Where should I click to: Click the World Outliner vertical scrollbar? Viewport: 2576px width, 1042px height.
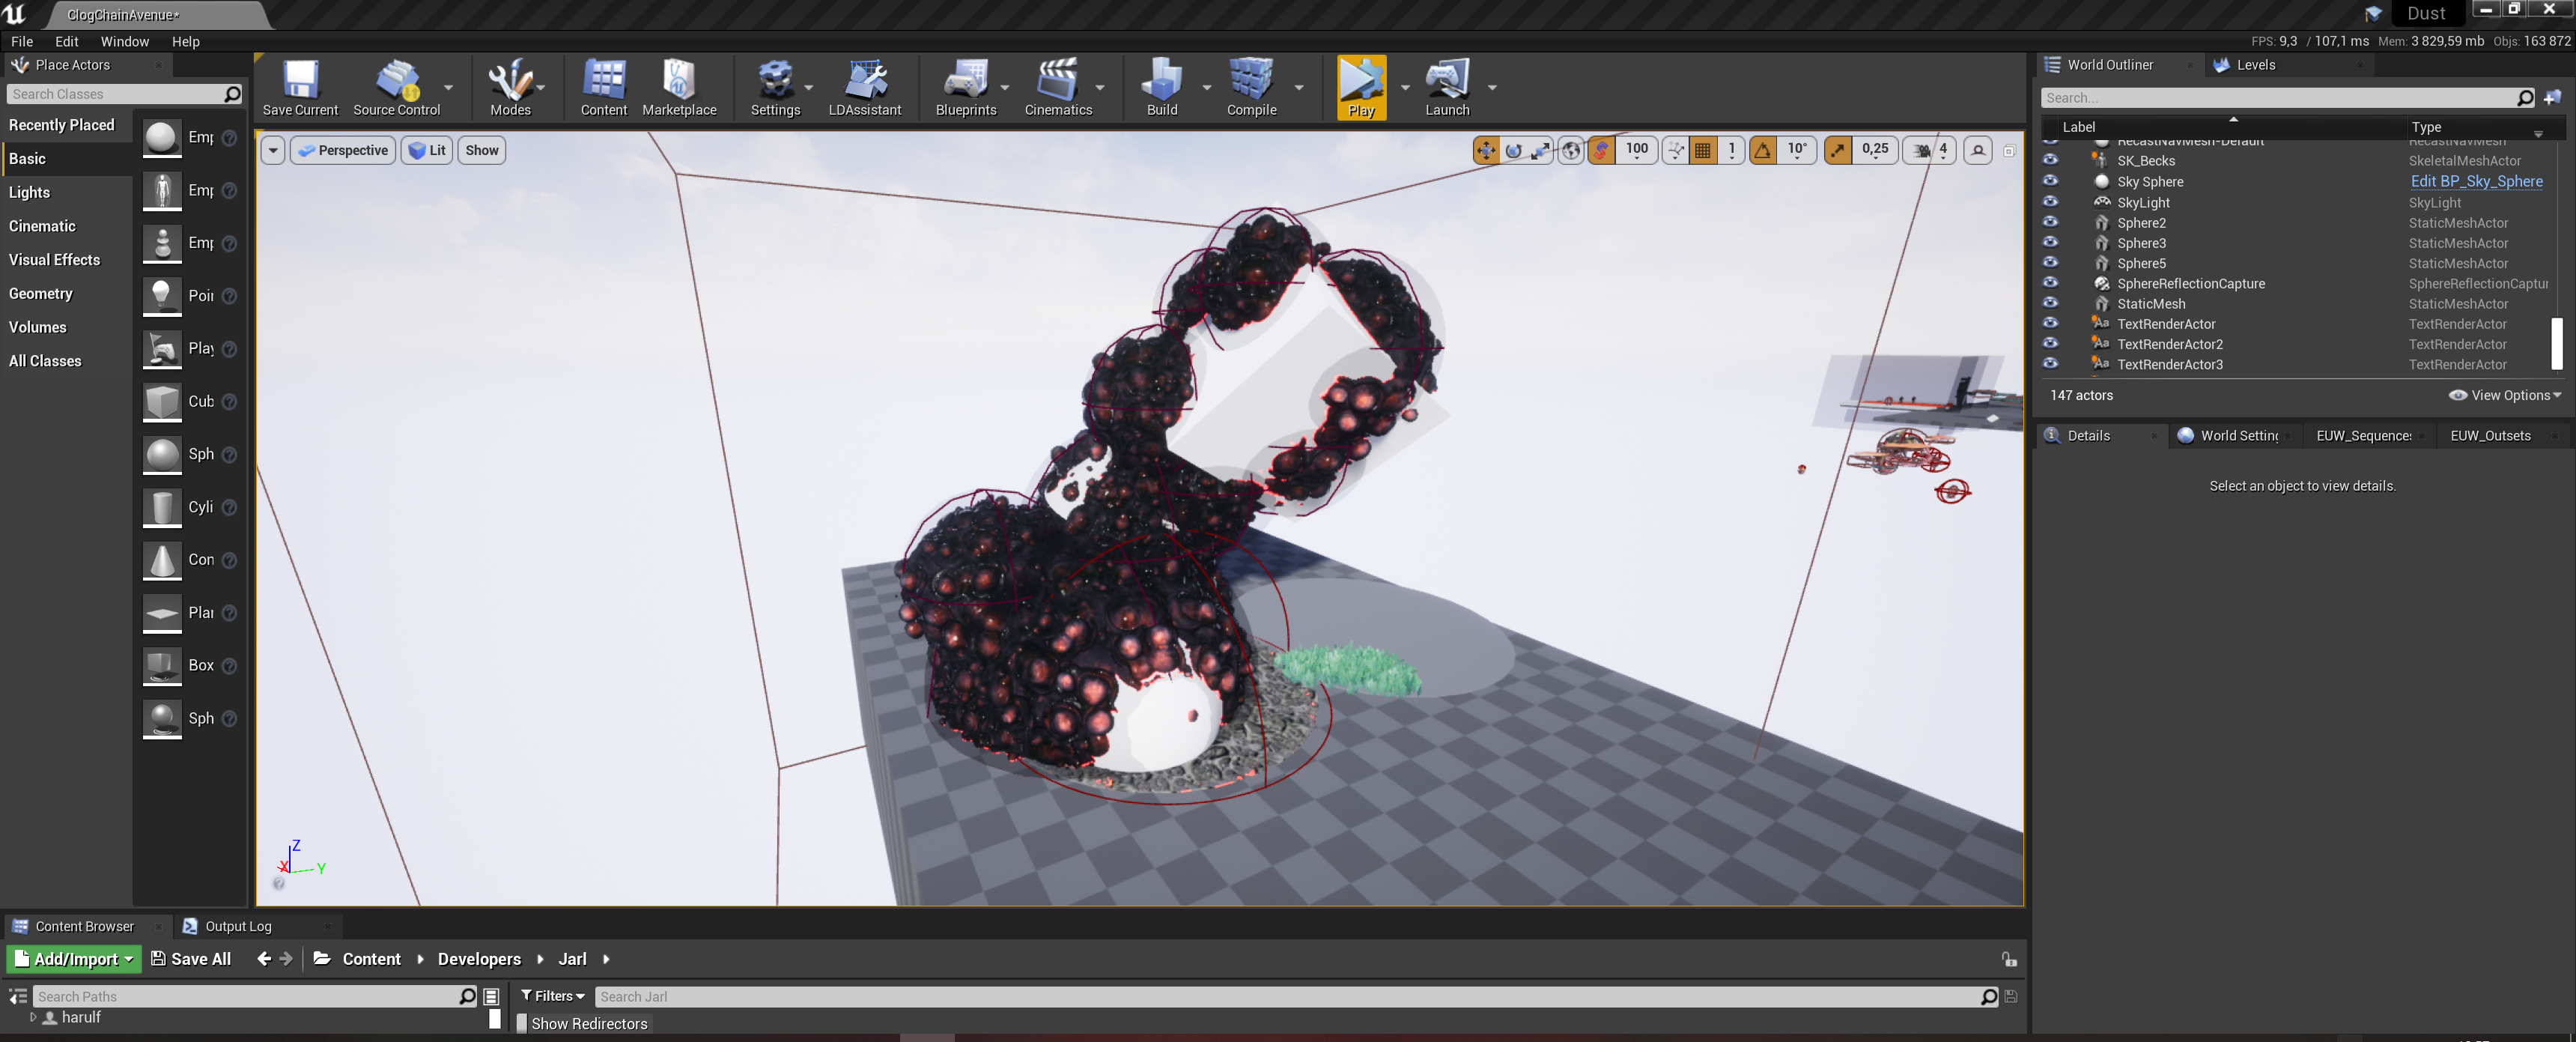[x=2556, y=344]
